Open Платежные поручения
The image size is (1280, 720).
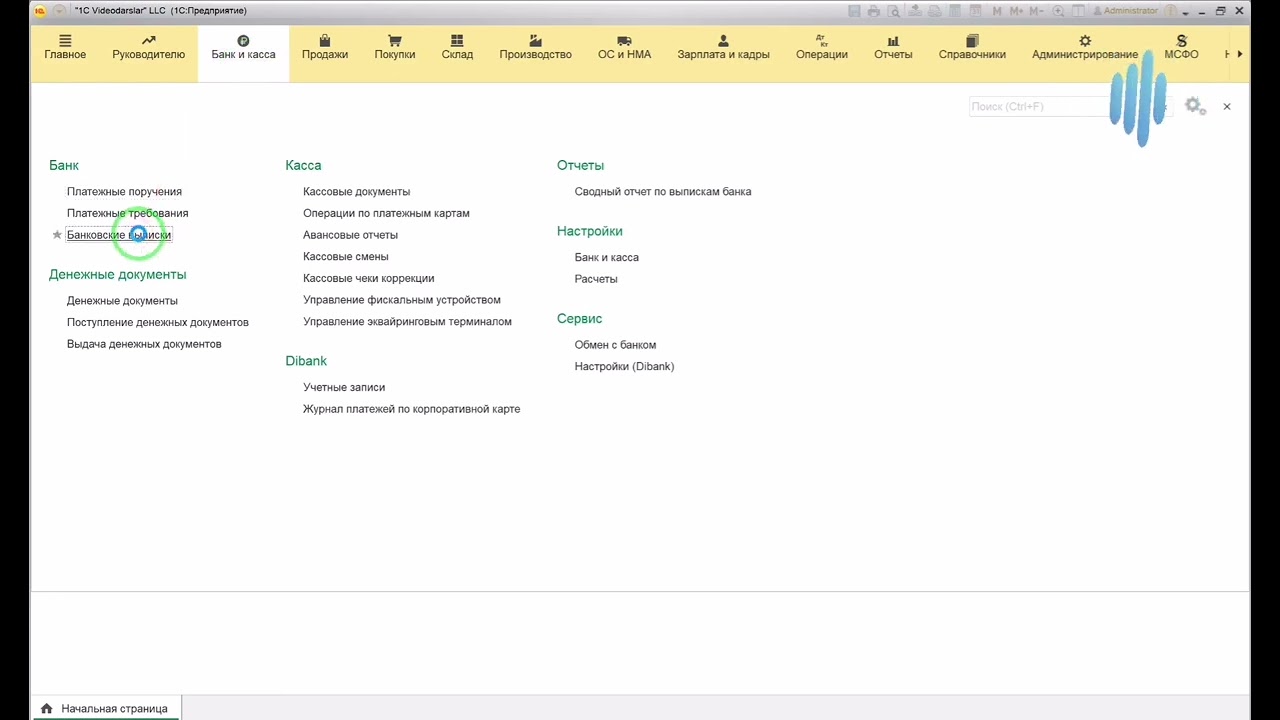124,191
